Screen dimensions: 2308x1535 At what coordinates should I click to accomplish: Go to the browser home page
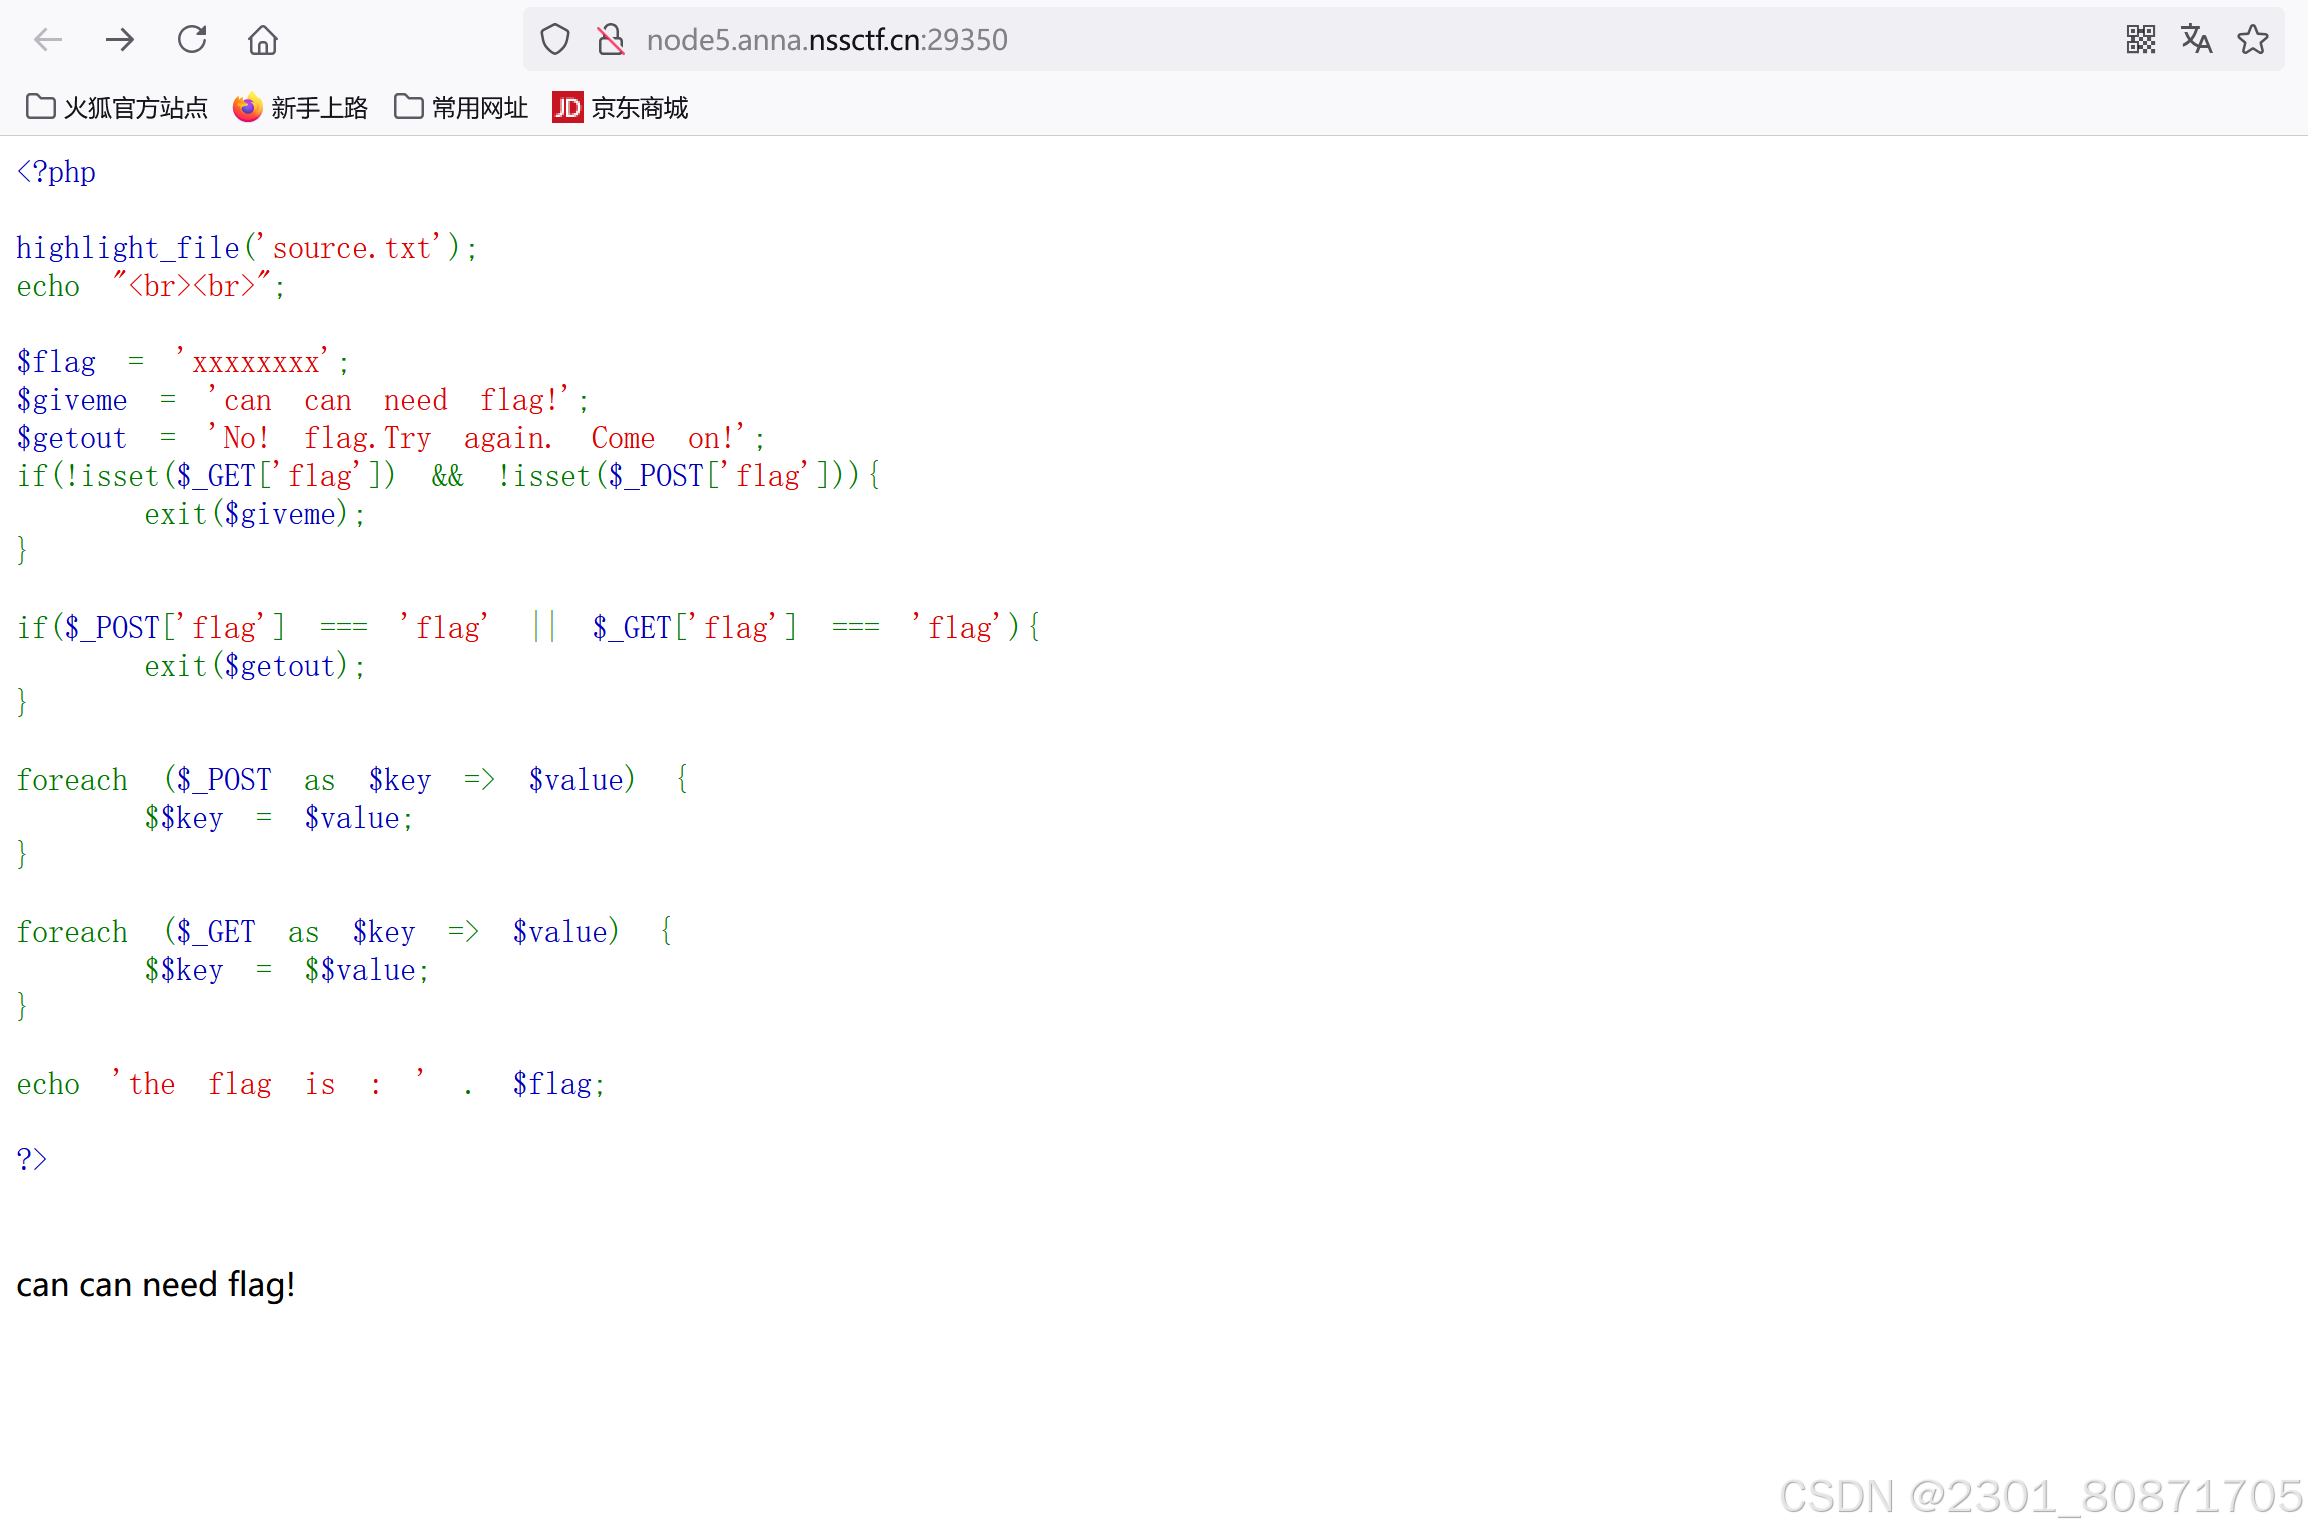click(263, 40)
